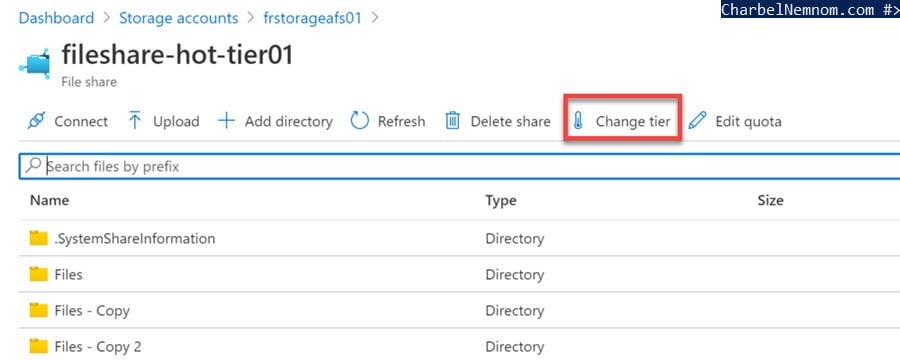Click the .SystemShareInformation folder icon

point(38,238)
